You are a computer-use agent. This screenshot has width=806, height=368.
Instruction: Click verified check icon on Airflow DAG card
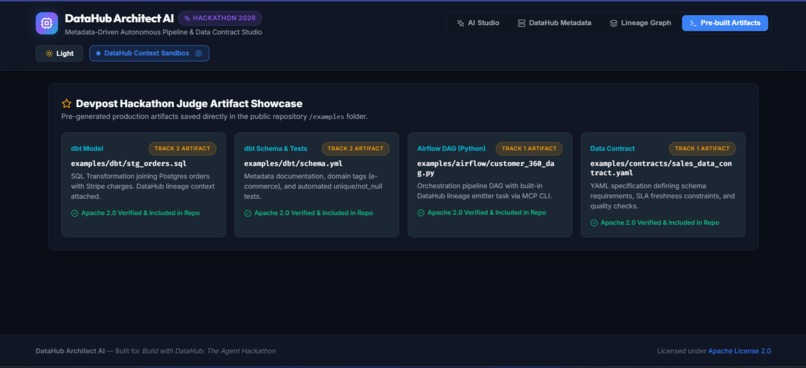[x=421, y=213]
